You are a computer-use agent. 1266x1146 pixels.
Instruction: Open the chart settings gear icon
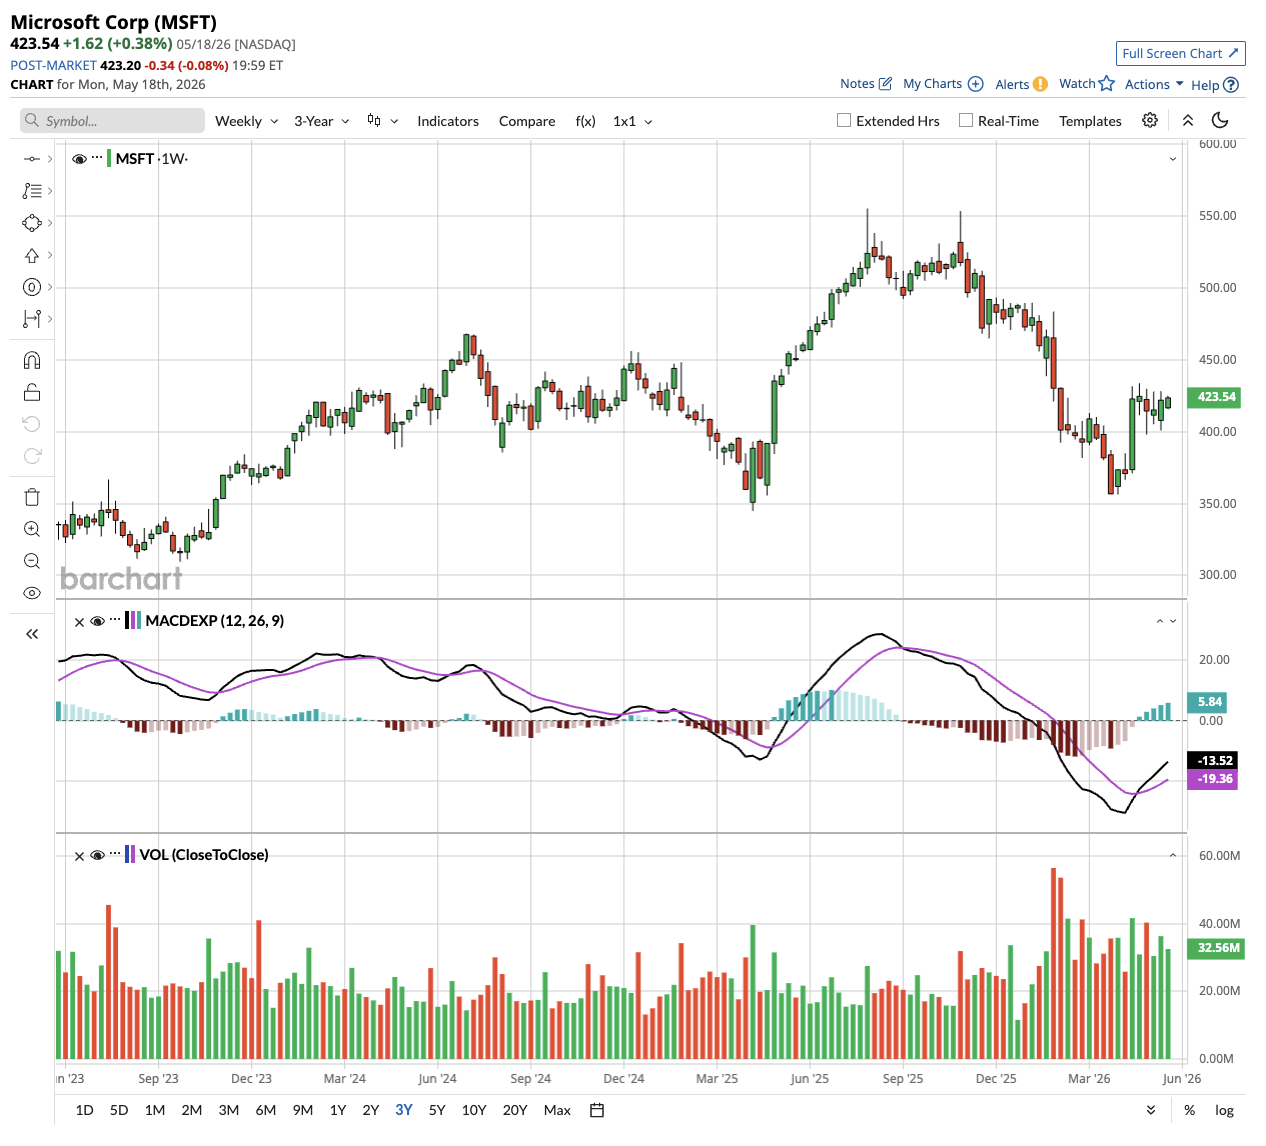pyautogui.click(x=1150, y=120)
